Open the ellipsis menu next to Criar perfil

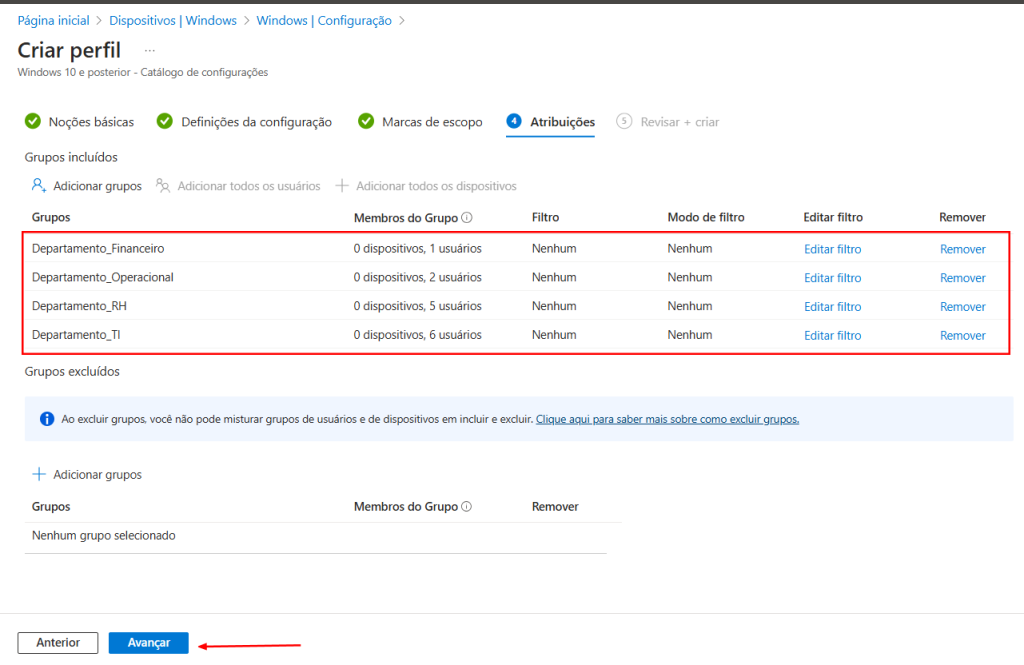[x=150, y=50]
